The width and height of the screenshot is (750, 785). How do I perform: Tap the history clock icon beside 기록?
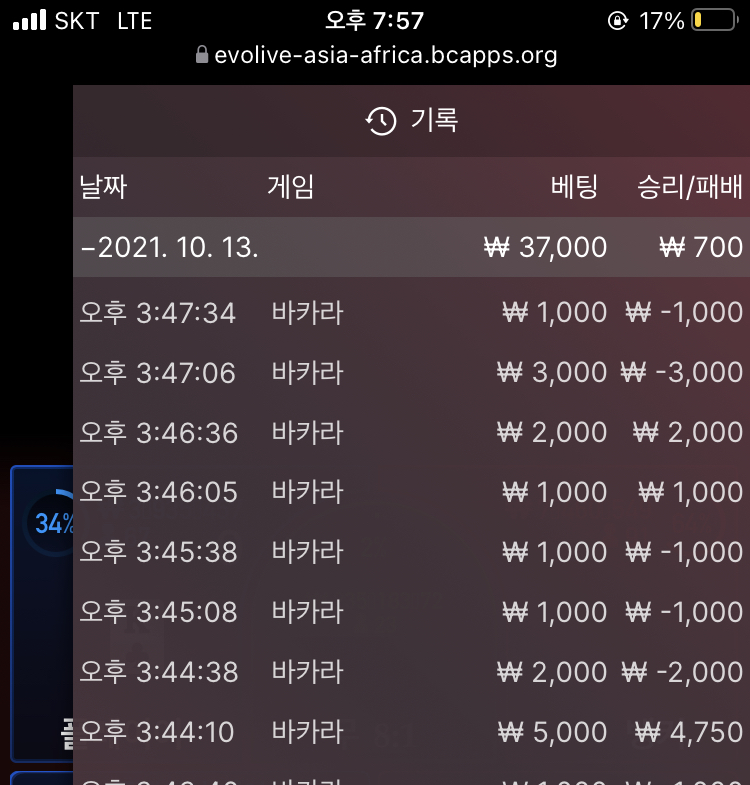[381, 121]
